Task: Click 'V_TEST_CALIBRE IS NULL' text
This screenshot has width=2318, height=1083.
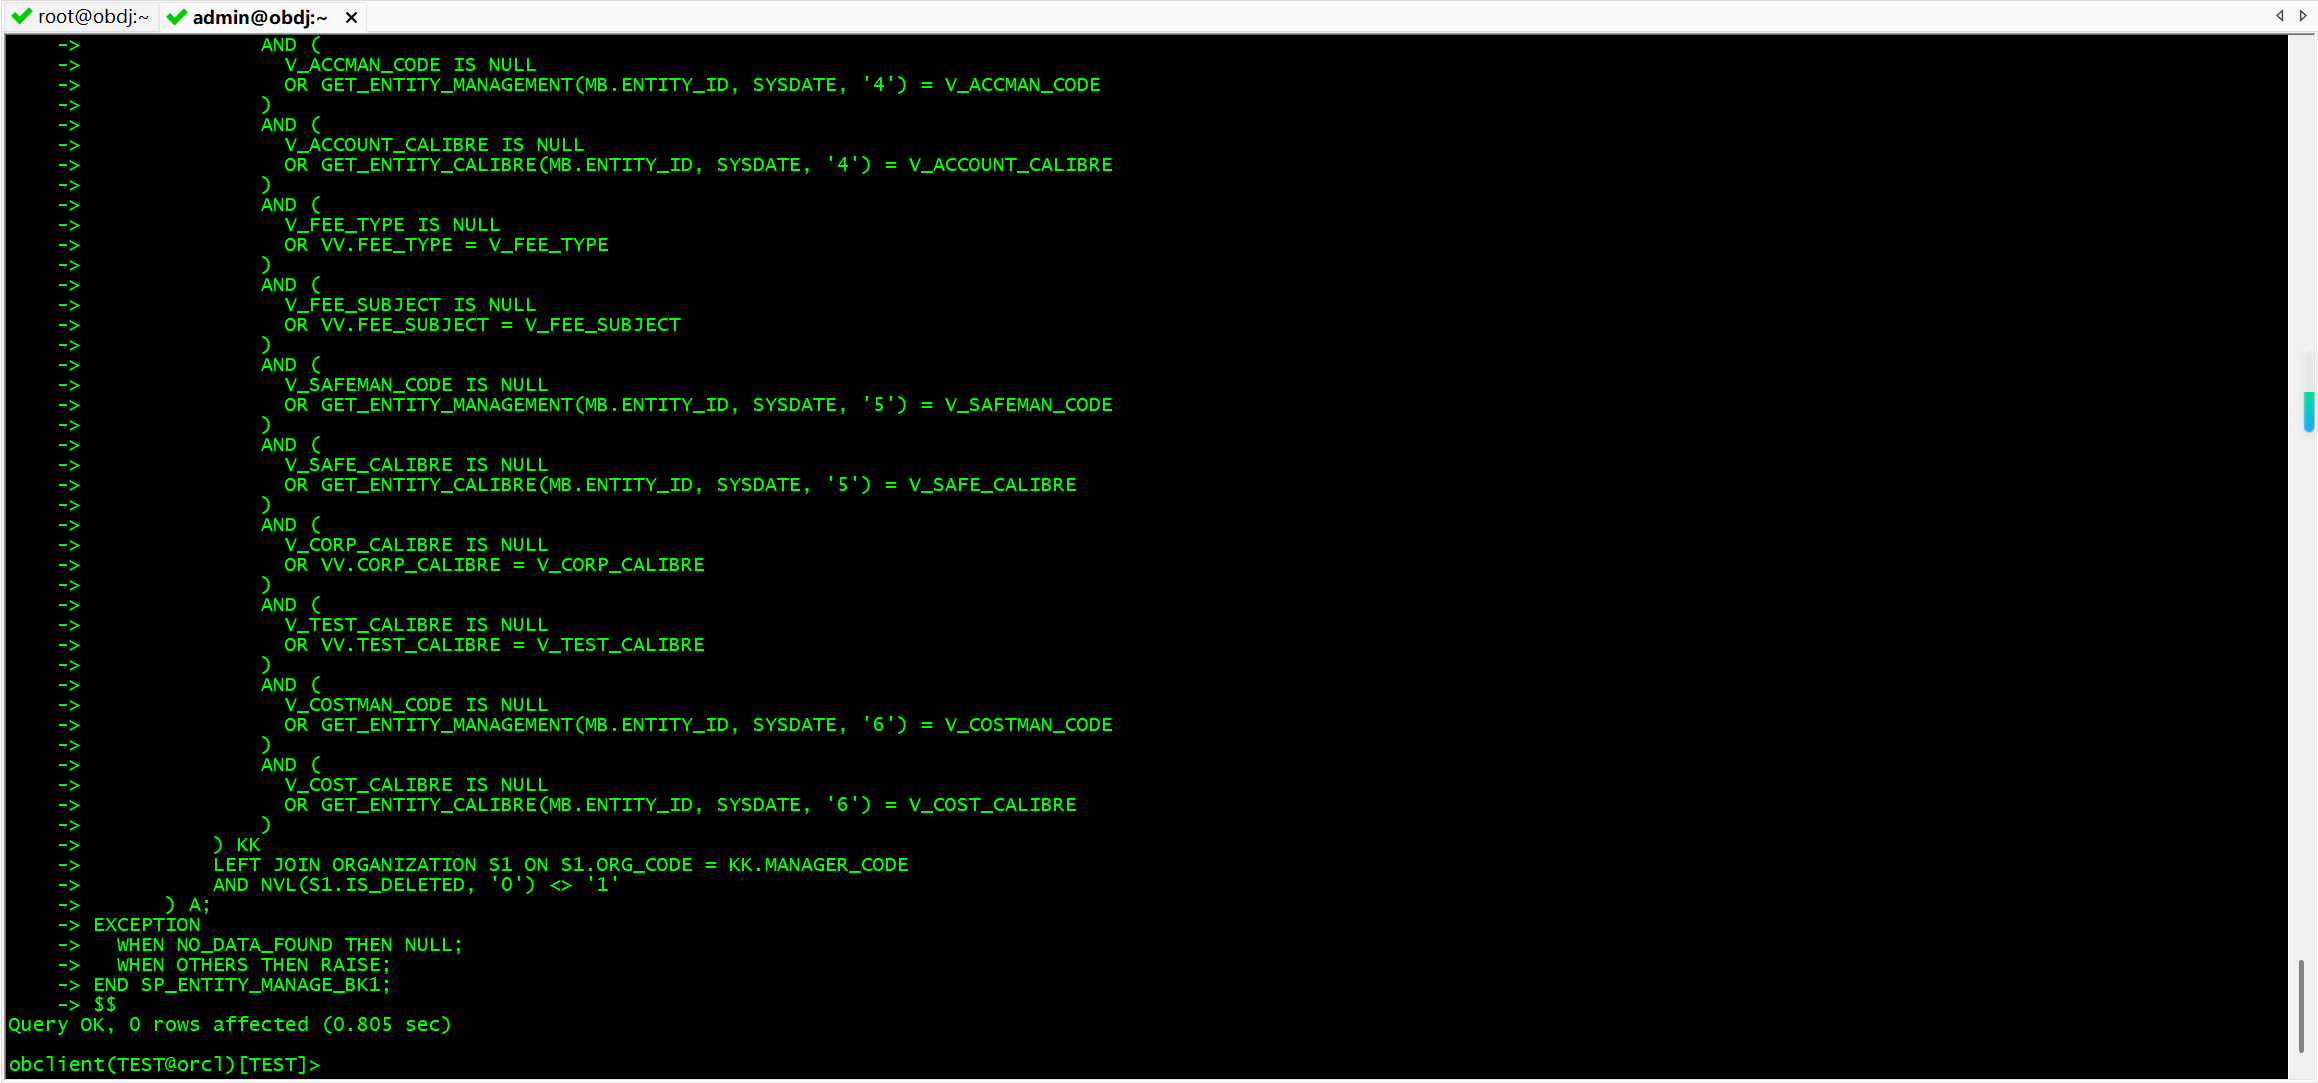Action: (416, 625)
